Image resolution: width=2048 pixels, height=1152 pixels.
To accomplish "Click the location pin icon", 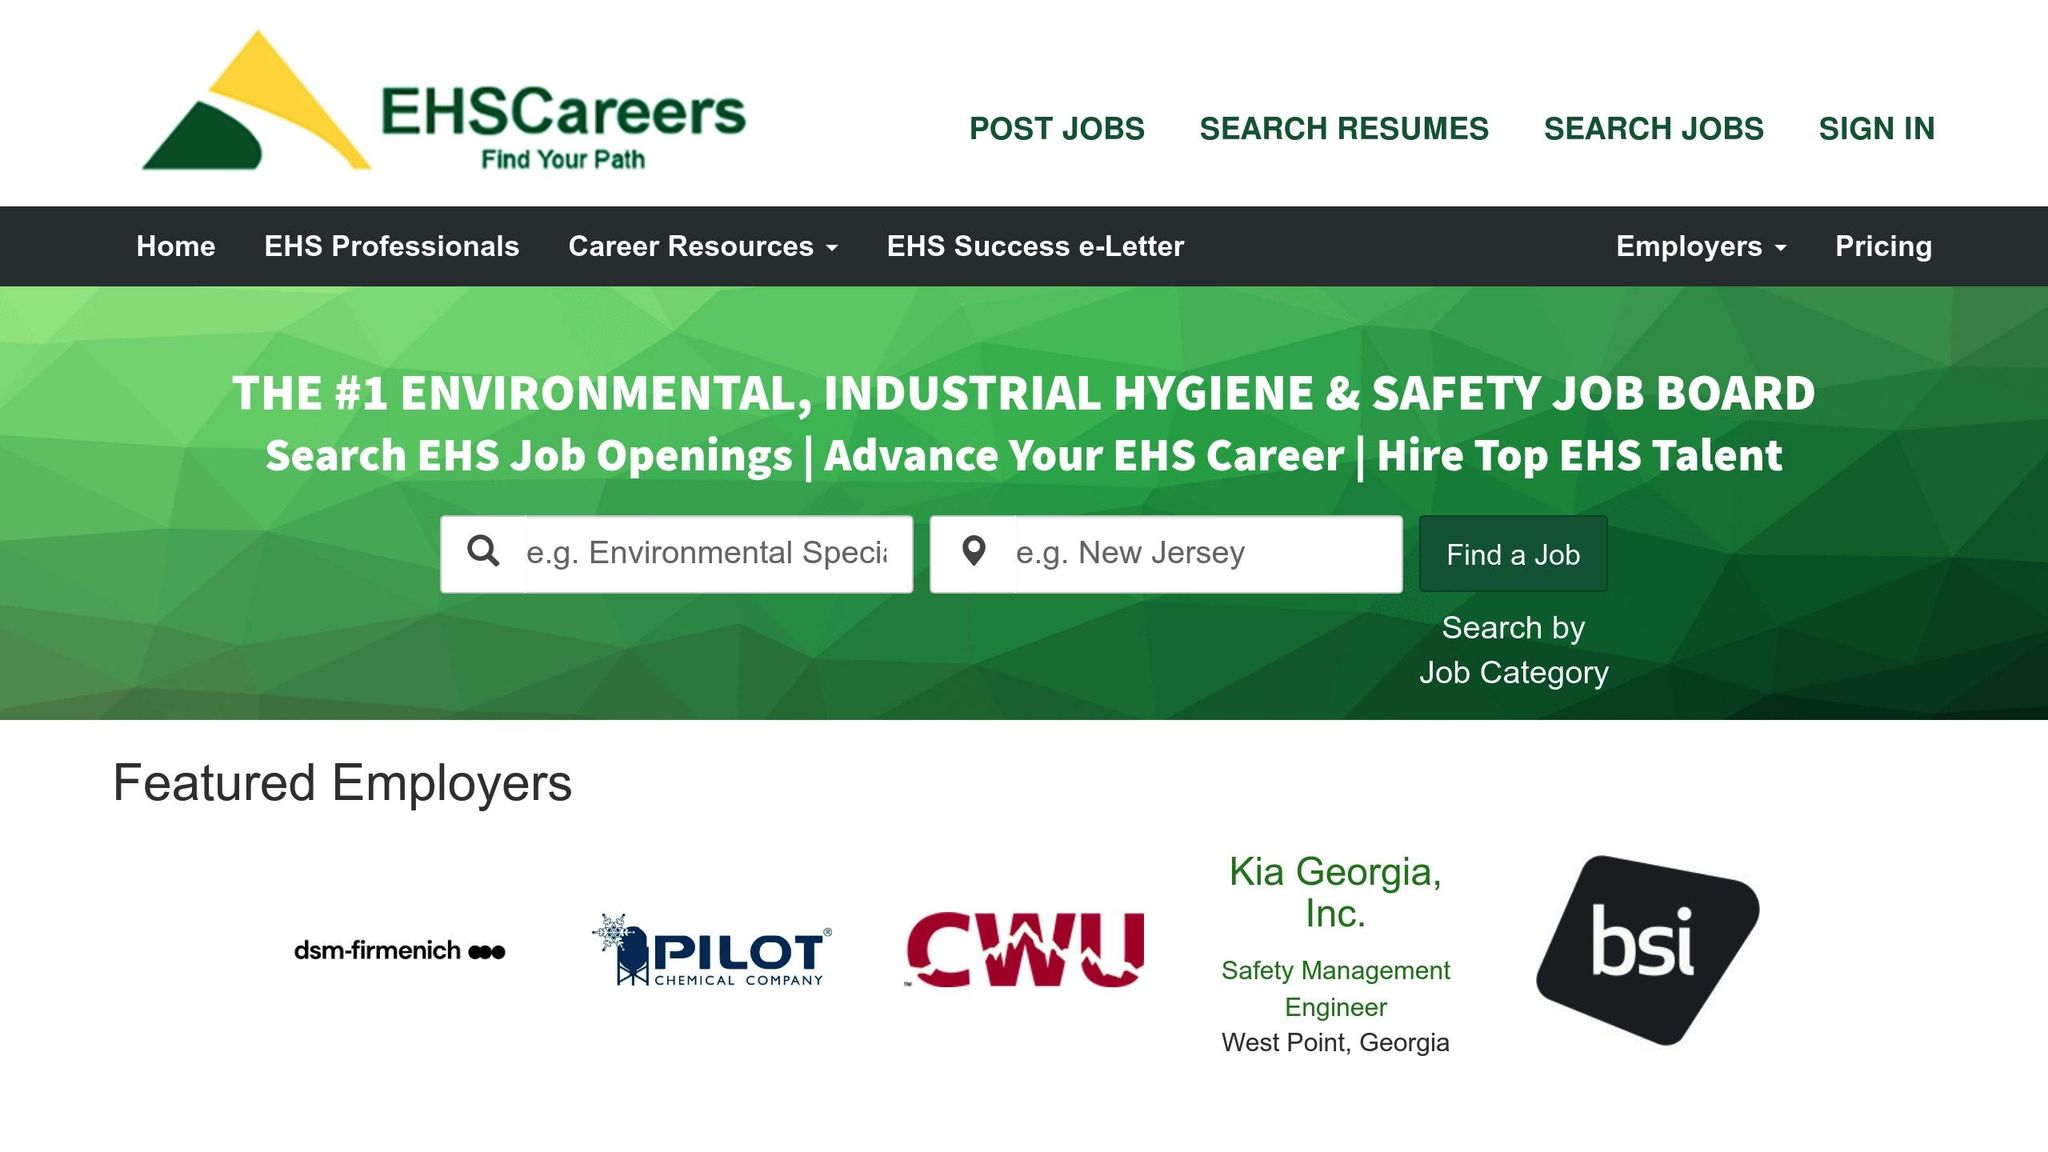I will coord(973,552).
